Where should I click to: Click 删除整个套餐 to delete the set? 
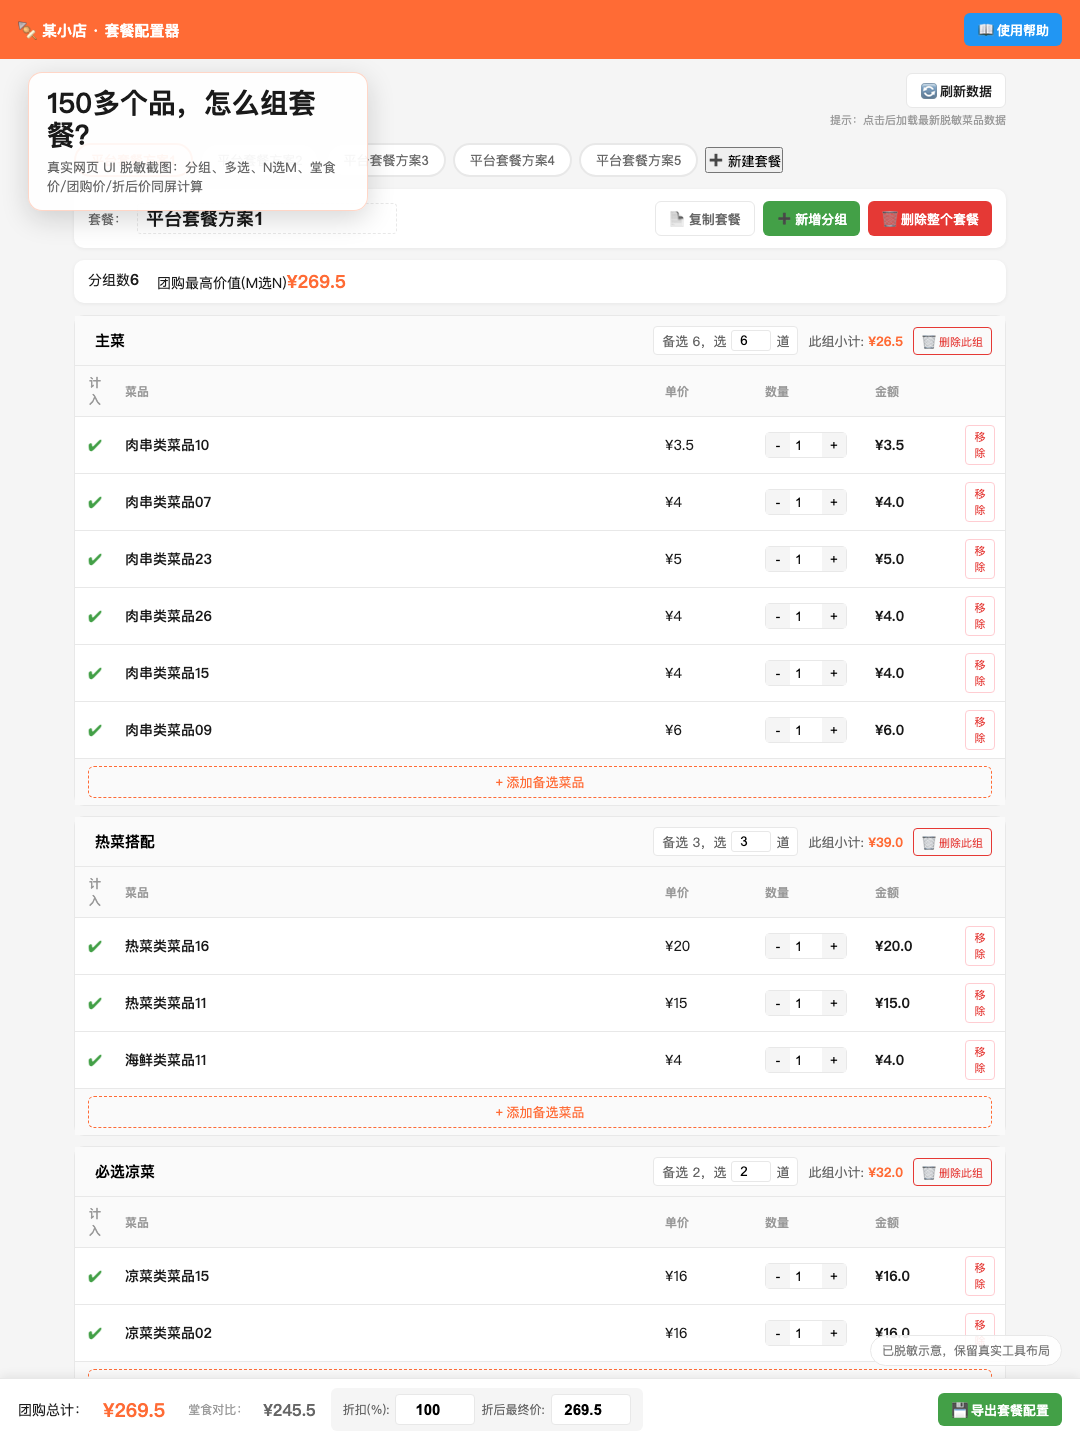[930, 219]
